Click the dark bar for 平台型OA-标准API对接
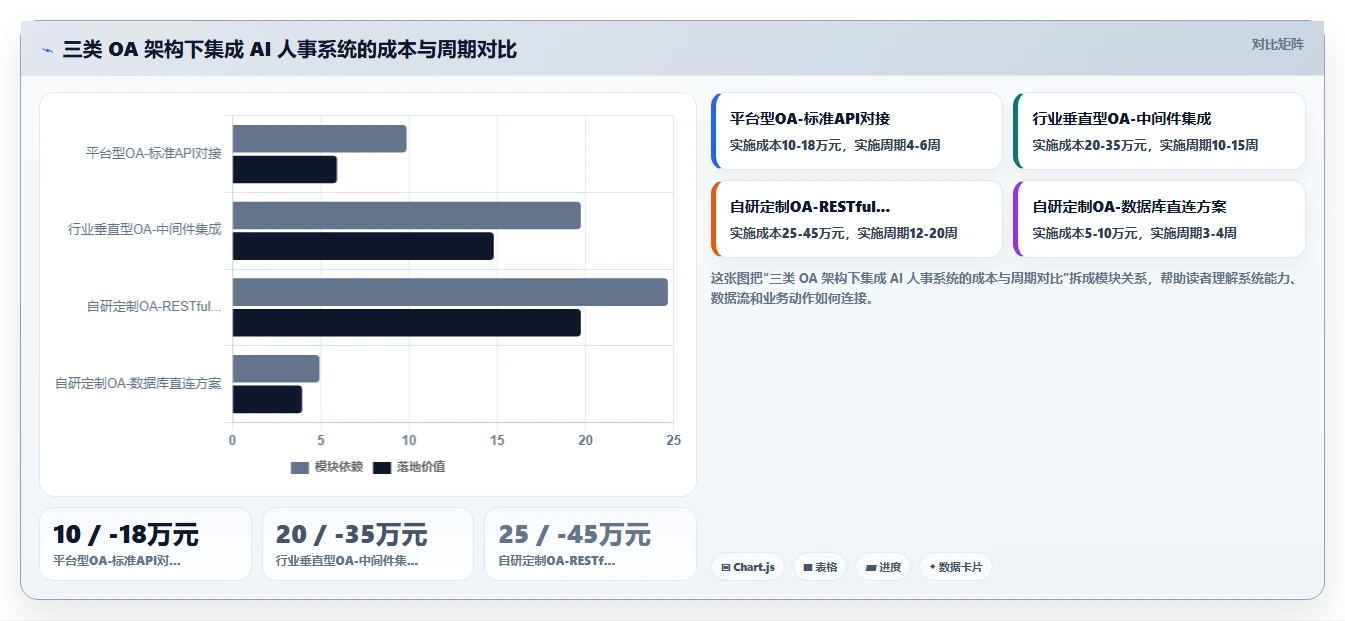This screenshot has width=1345, height=621. click(x=285, y=170)
